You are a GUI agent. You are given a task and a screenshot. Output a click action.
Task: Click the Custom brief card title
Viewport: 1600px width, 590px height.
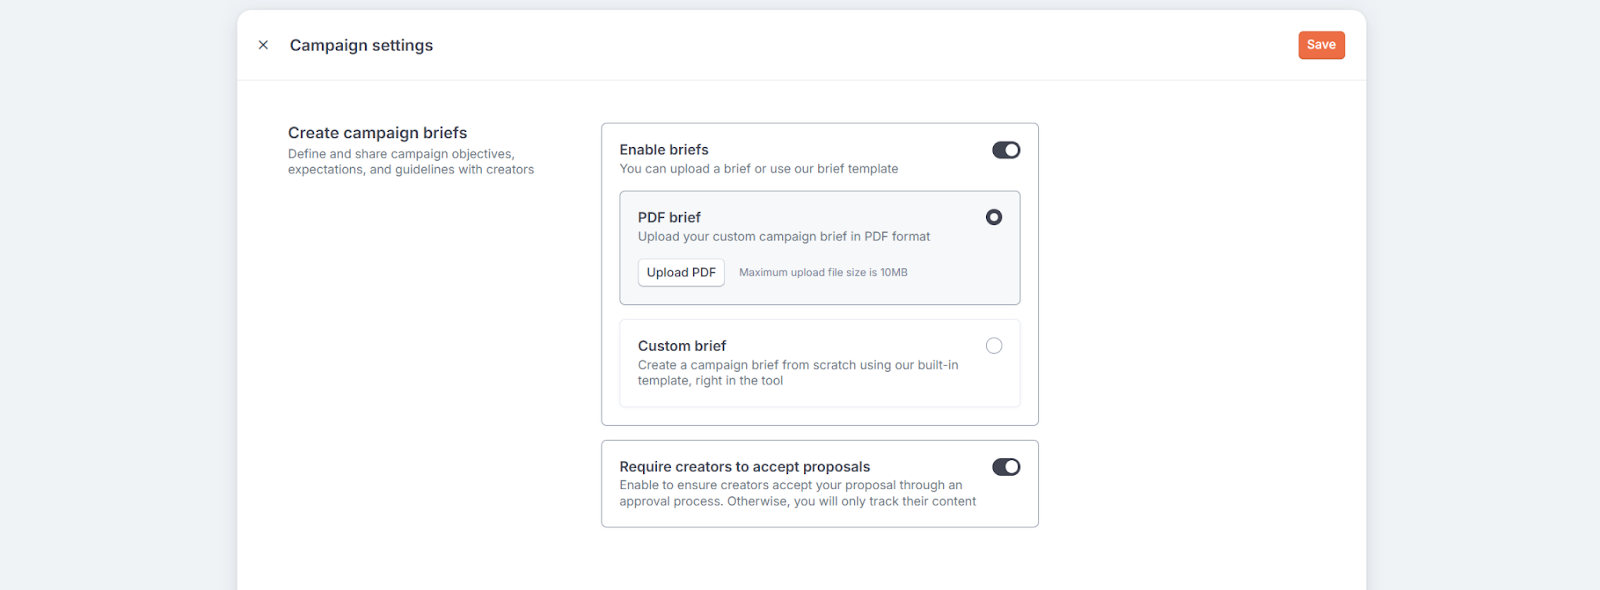(x=682, y=346)
